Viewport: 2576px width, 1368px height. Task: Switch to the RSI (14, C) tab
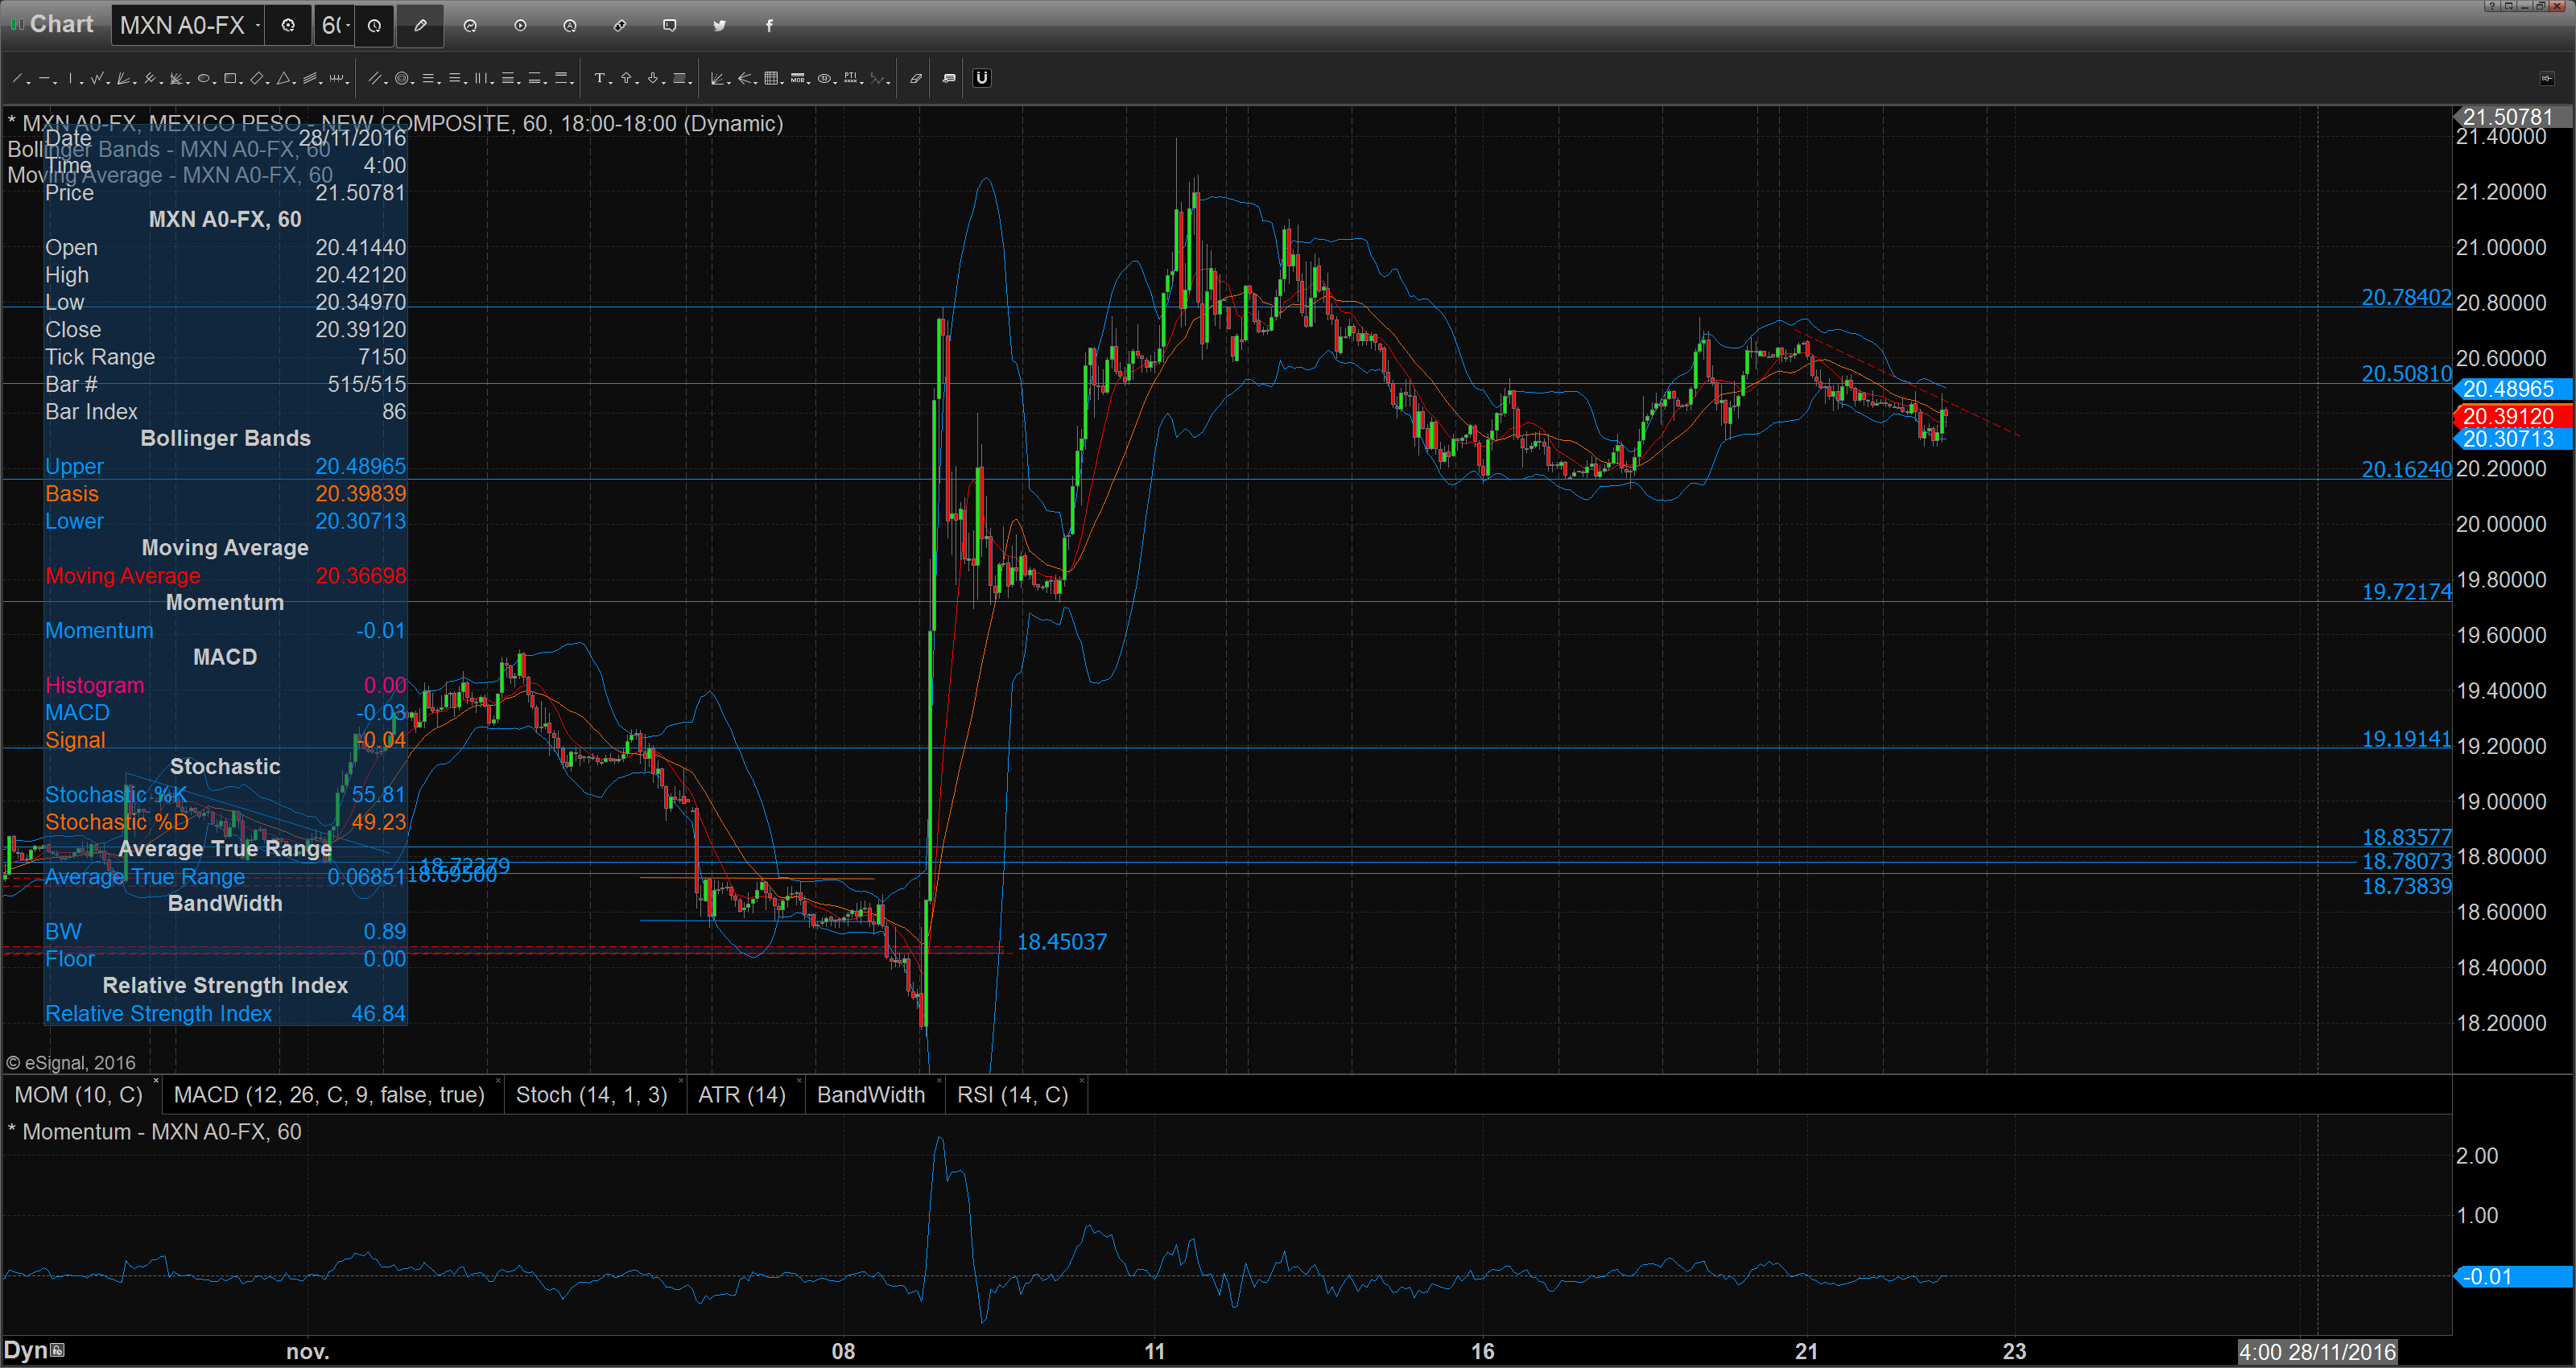[1012, 1095]
